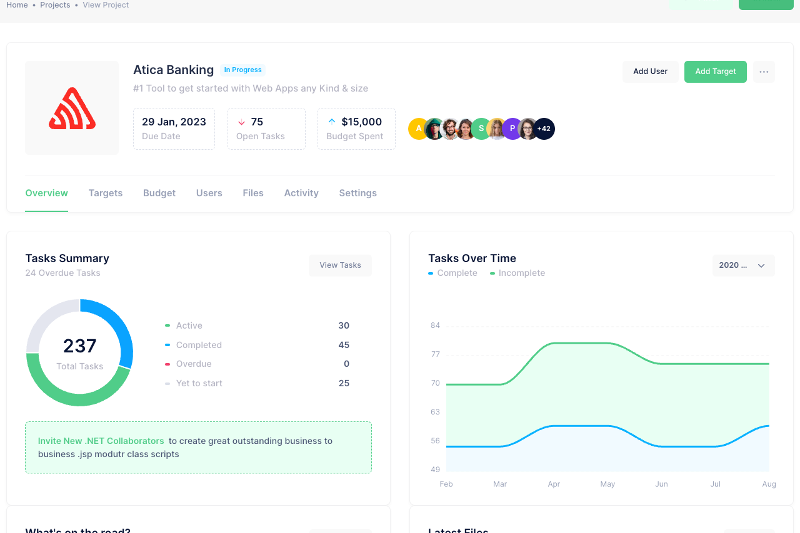Click the Projects breadcrumb link
This screenshot has height=533, width=800.
tap(55, 5)
